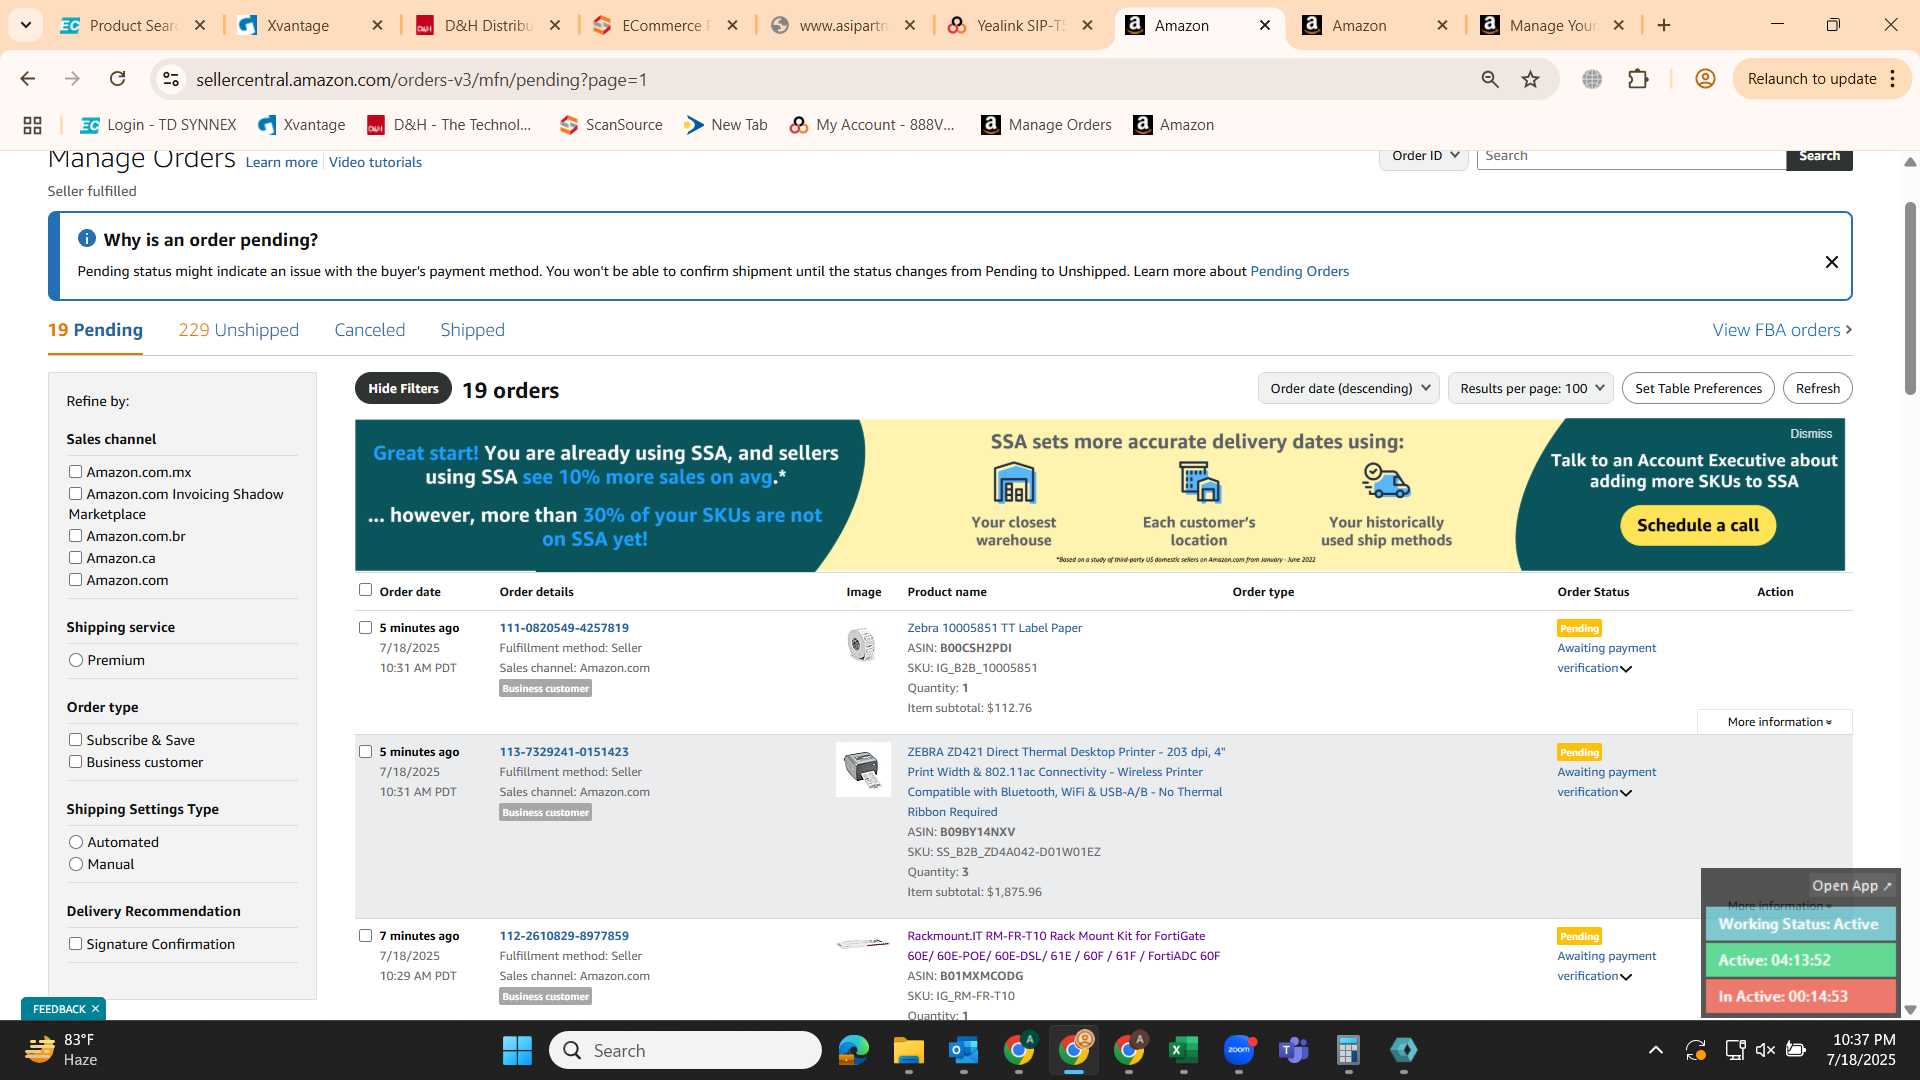
Task: Check Business customer order type
Action: pos(75,762)
